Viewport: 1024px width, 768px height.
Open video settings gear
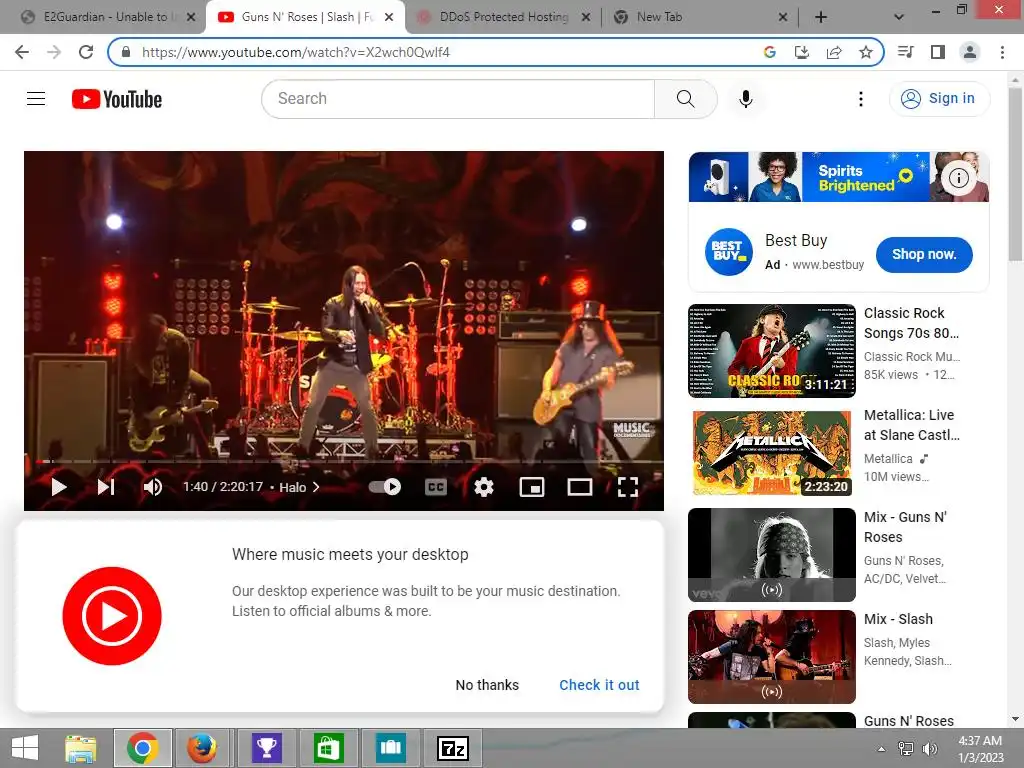pyautogui.click(x=483, y=487)
